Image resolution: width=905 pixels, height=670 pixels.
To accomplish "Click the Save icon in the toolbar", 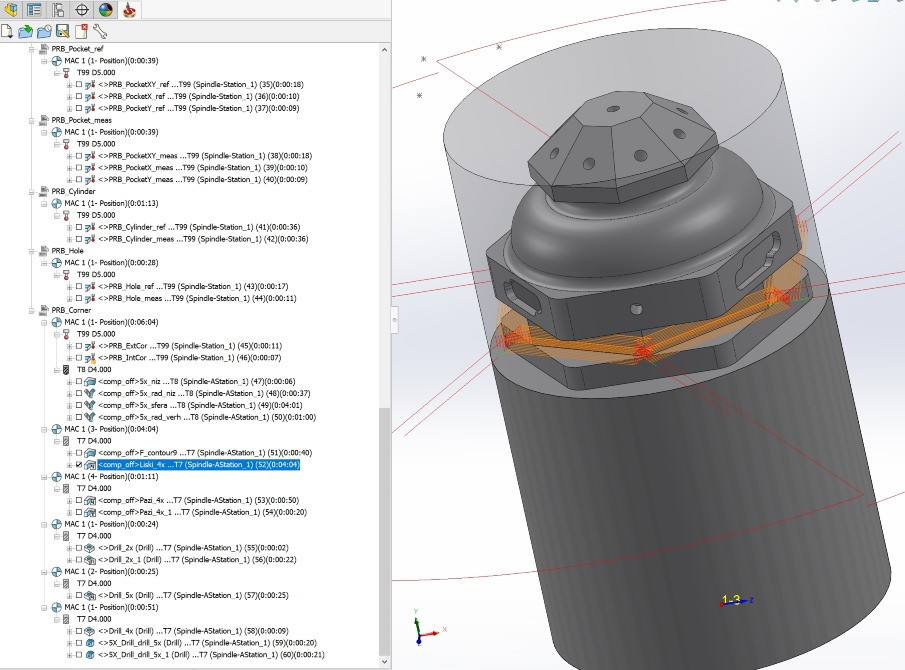I will coord(63,31).
